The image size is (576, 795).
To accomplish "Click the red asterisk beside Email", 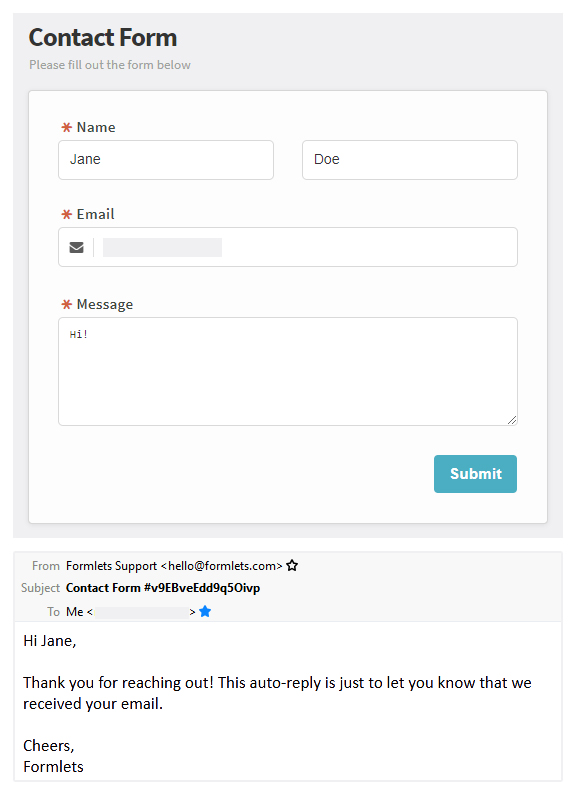I will coord(66,214).
